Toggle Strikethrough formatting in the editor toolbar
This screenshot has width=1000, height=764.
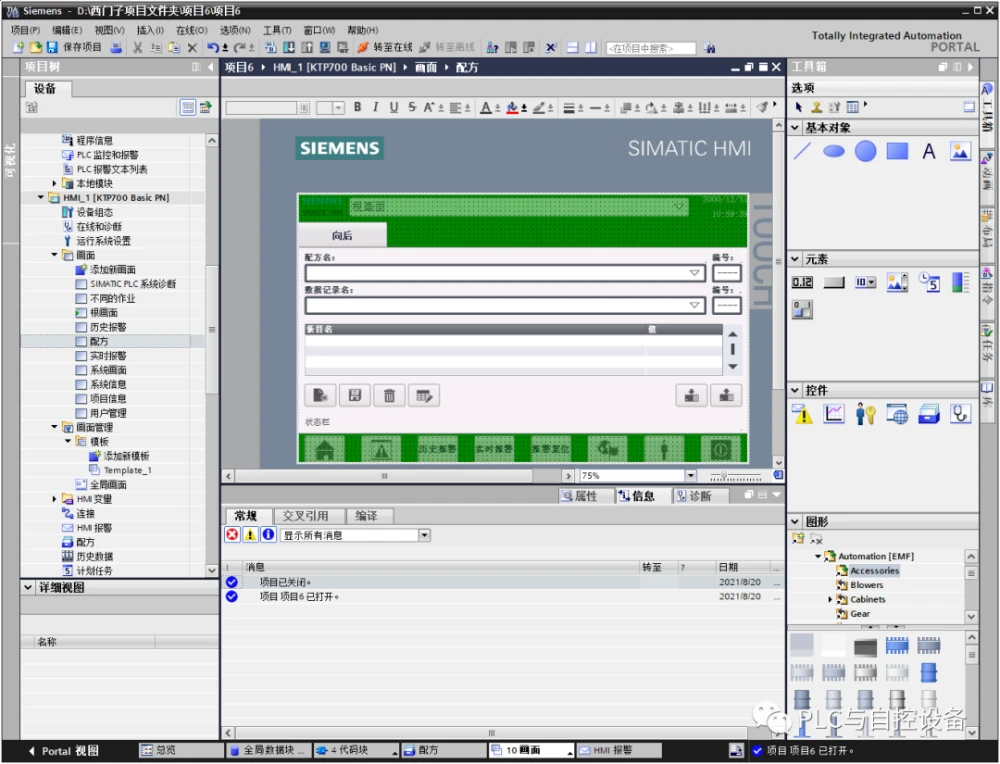point(412,107)
